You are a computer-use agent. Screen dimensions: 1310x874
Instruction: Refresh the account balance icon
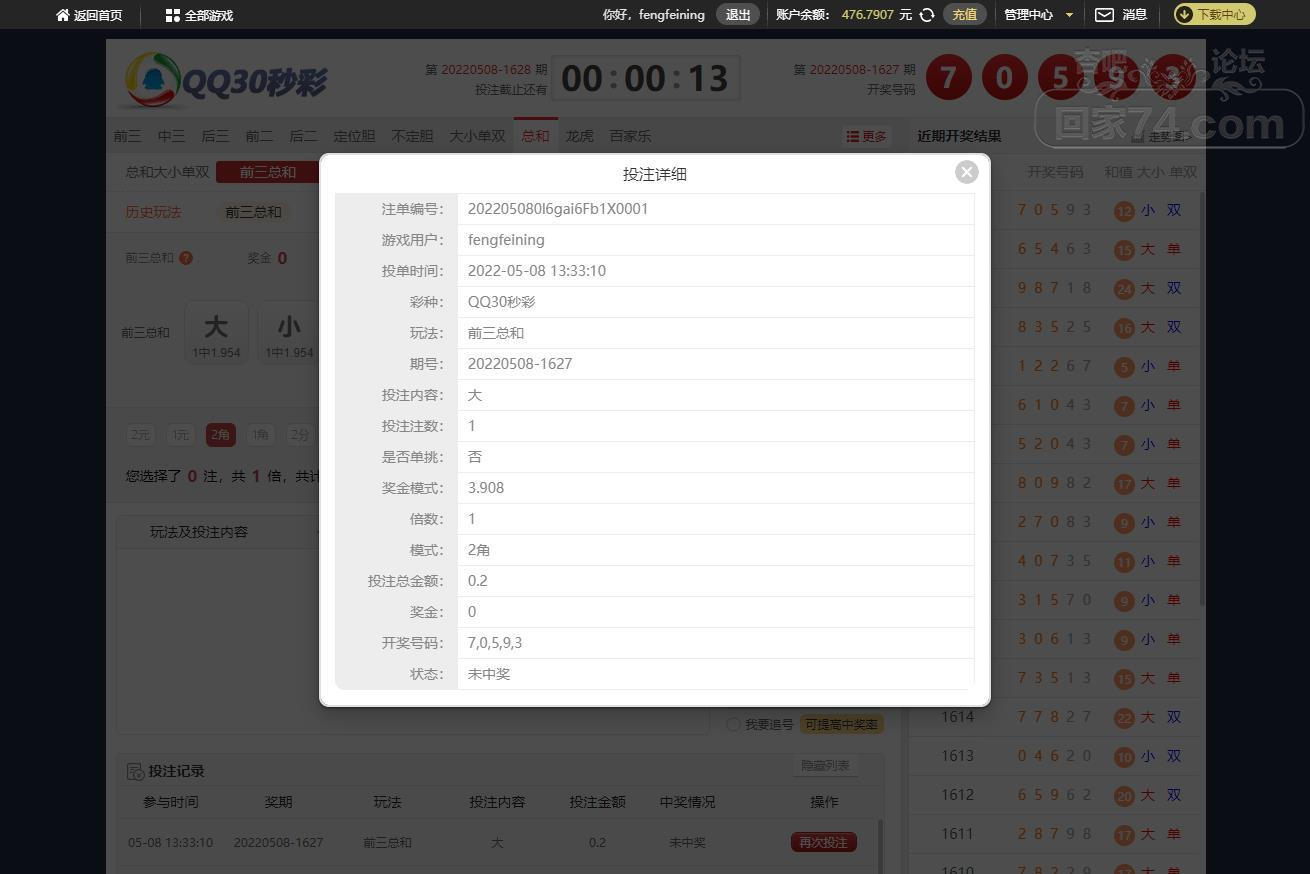click(927, 15)
